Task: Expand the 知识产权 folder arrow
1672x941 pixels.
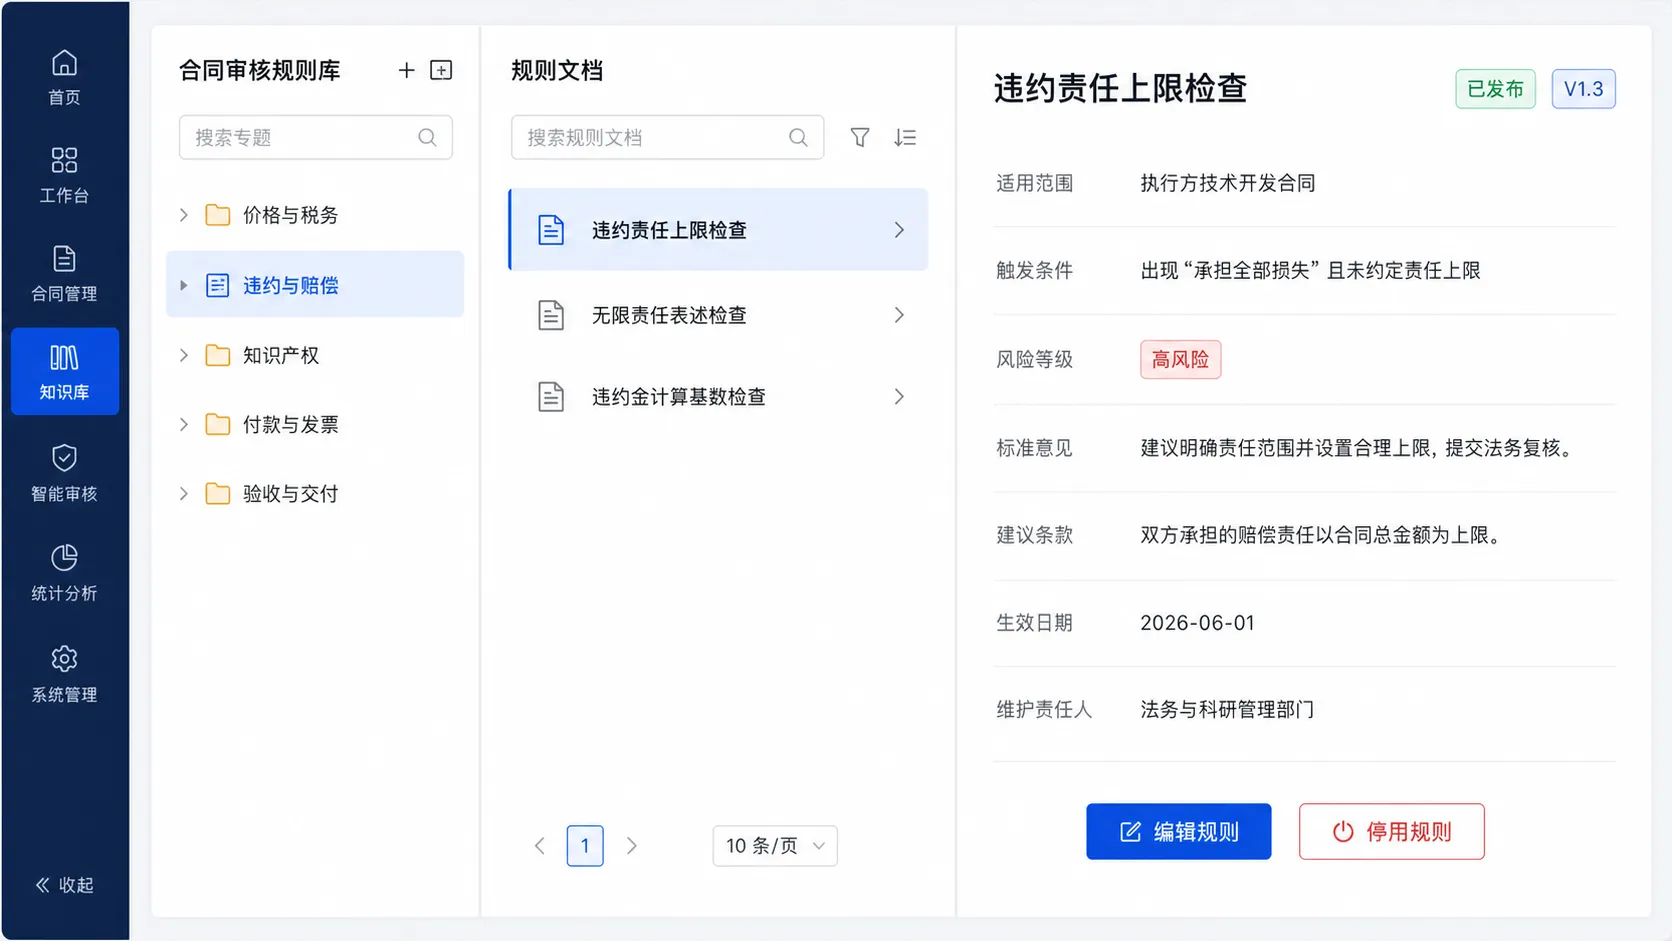Action: 184,355
